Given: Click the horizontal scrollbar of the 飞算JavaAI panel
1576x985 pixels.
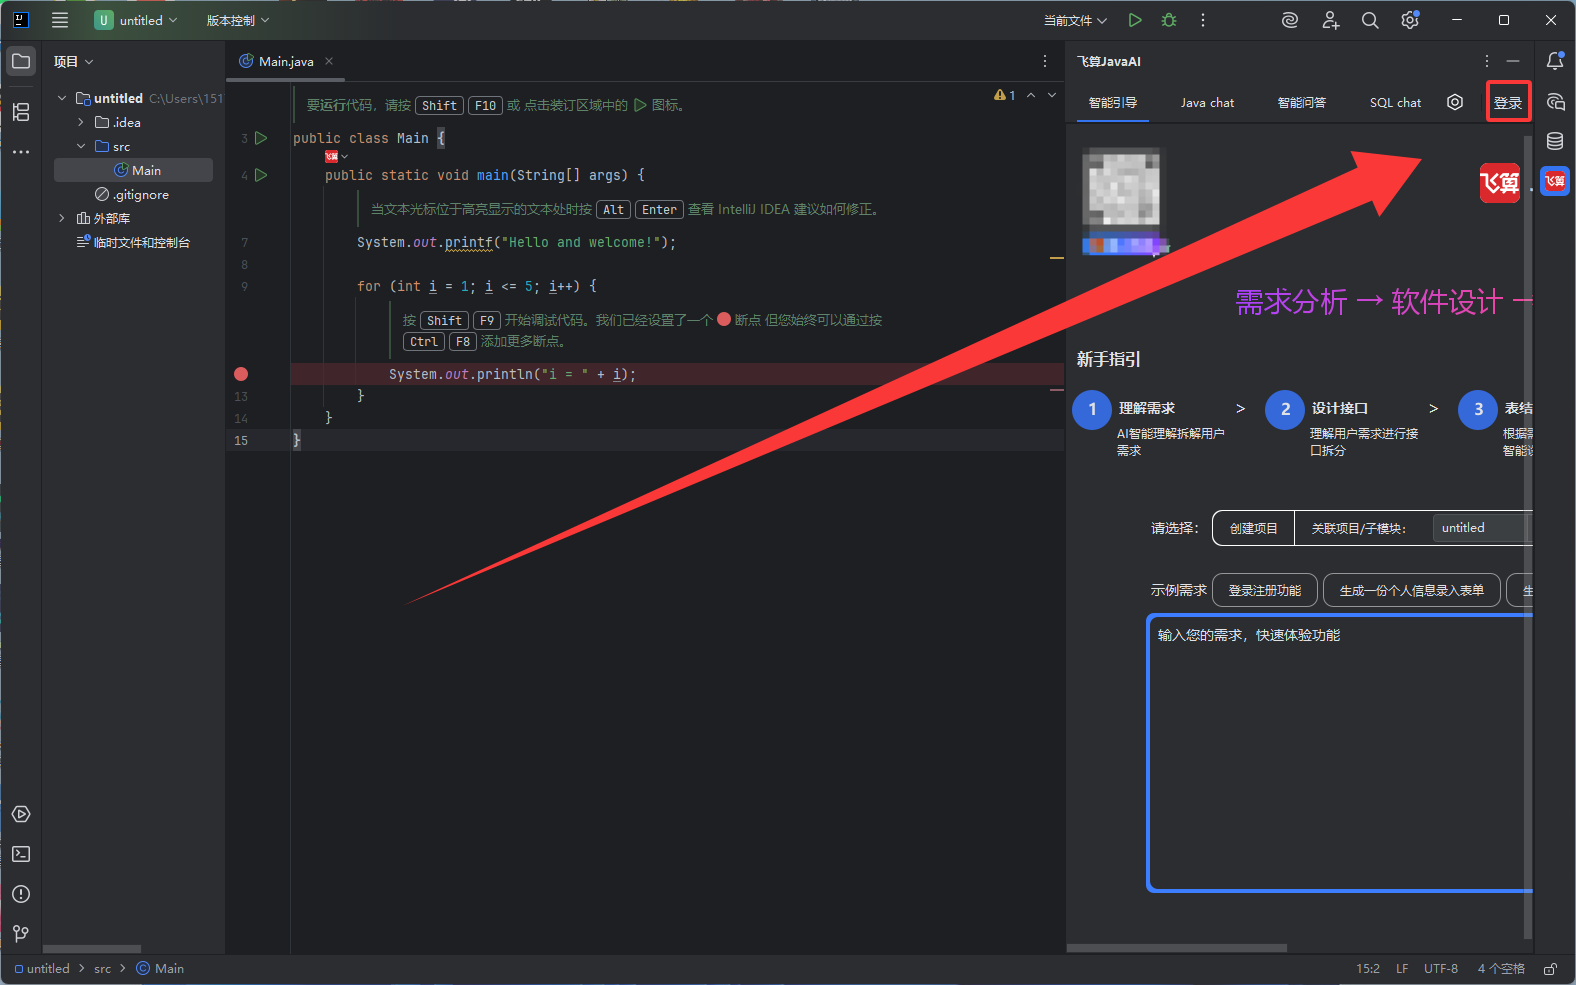Looking at the screenshot, I should pyautogui.click(x=1177, y=948).
